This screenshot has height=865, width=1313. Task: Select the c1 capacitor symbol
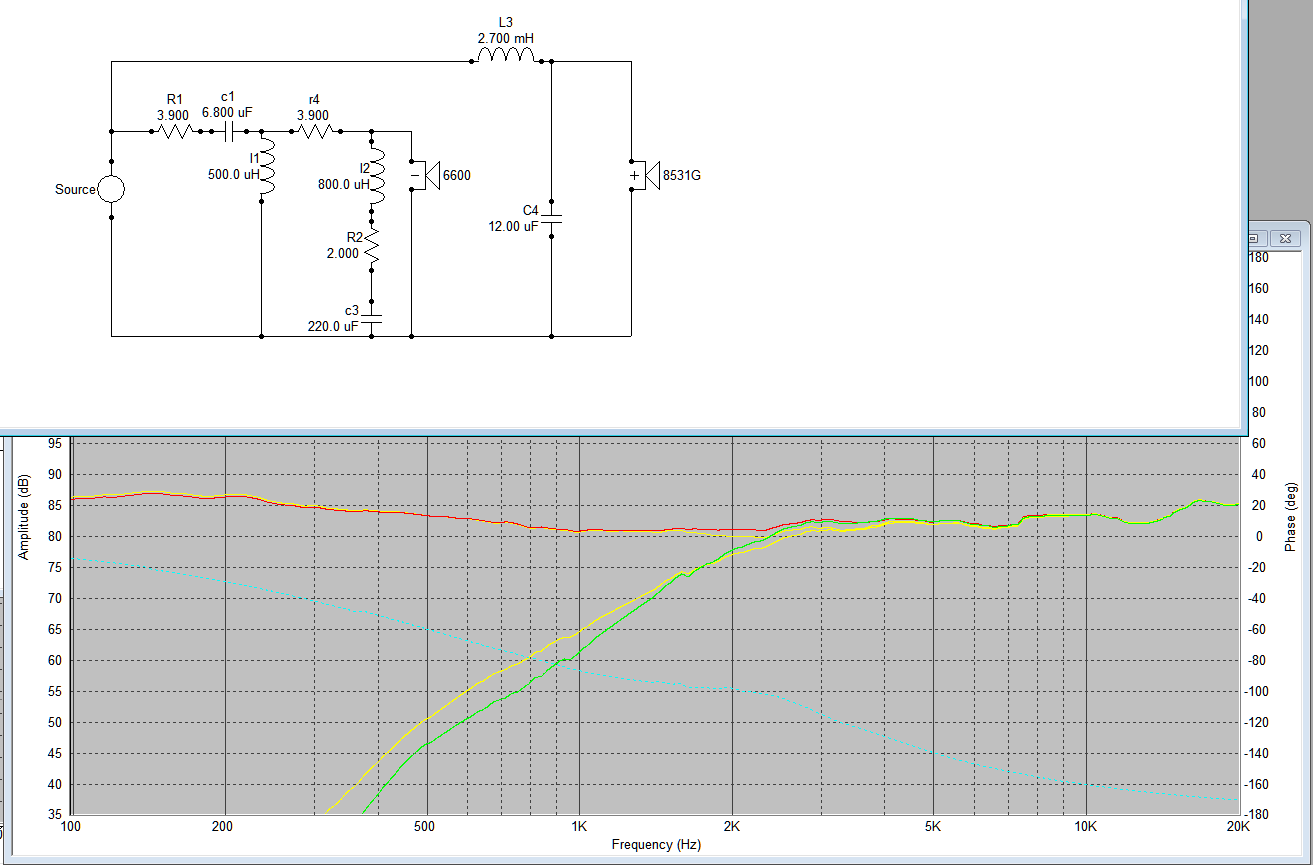click(230, 131)
